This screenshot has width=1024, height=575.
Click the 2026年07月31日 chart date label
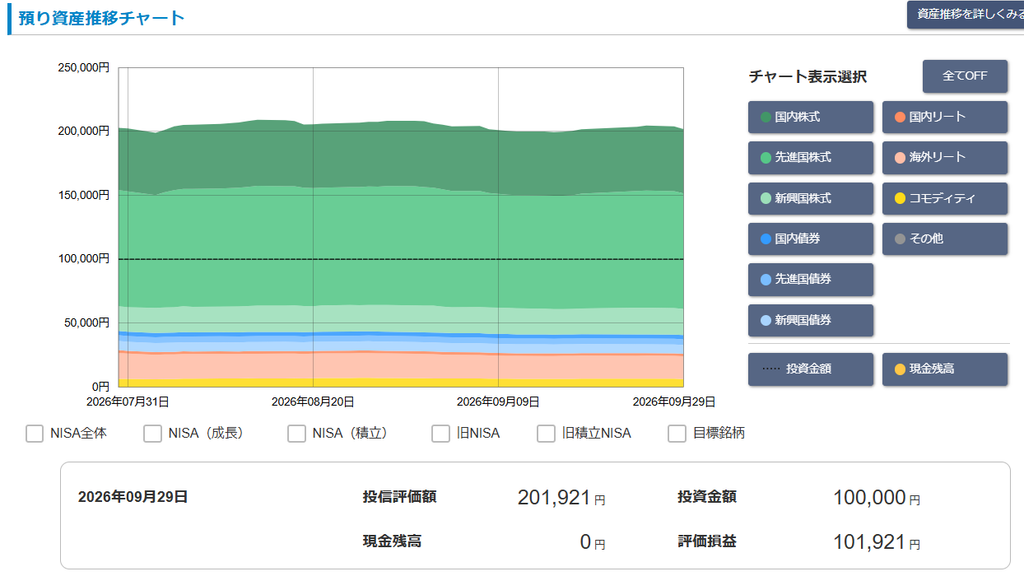click(x=128, y=402)
